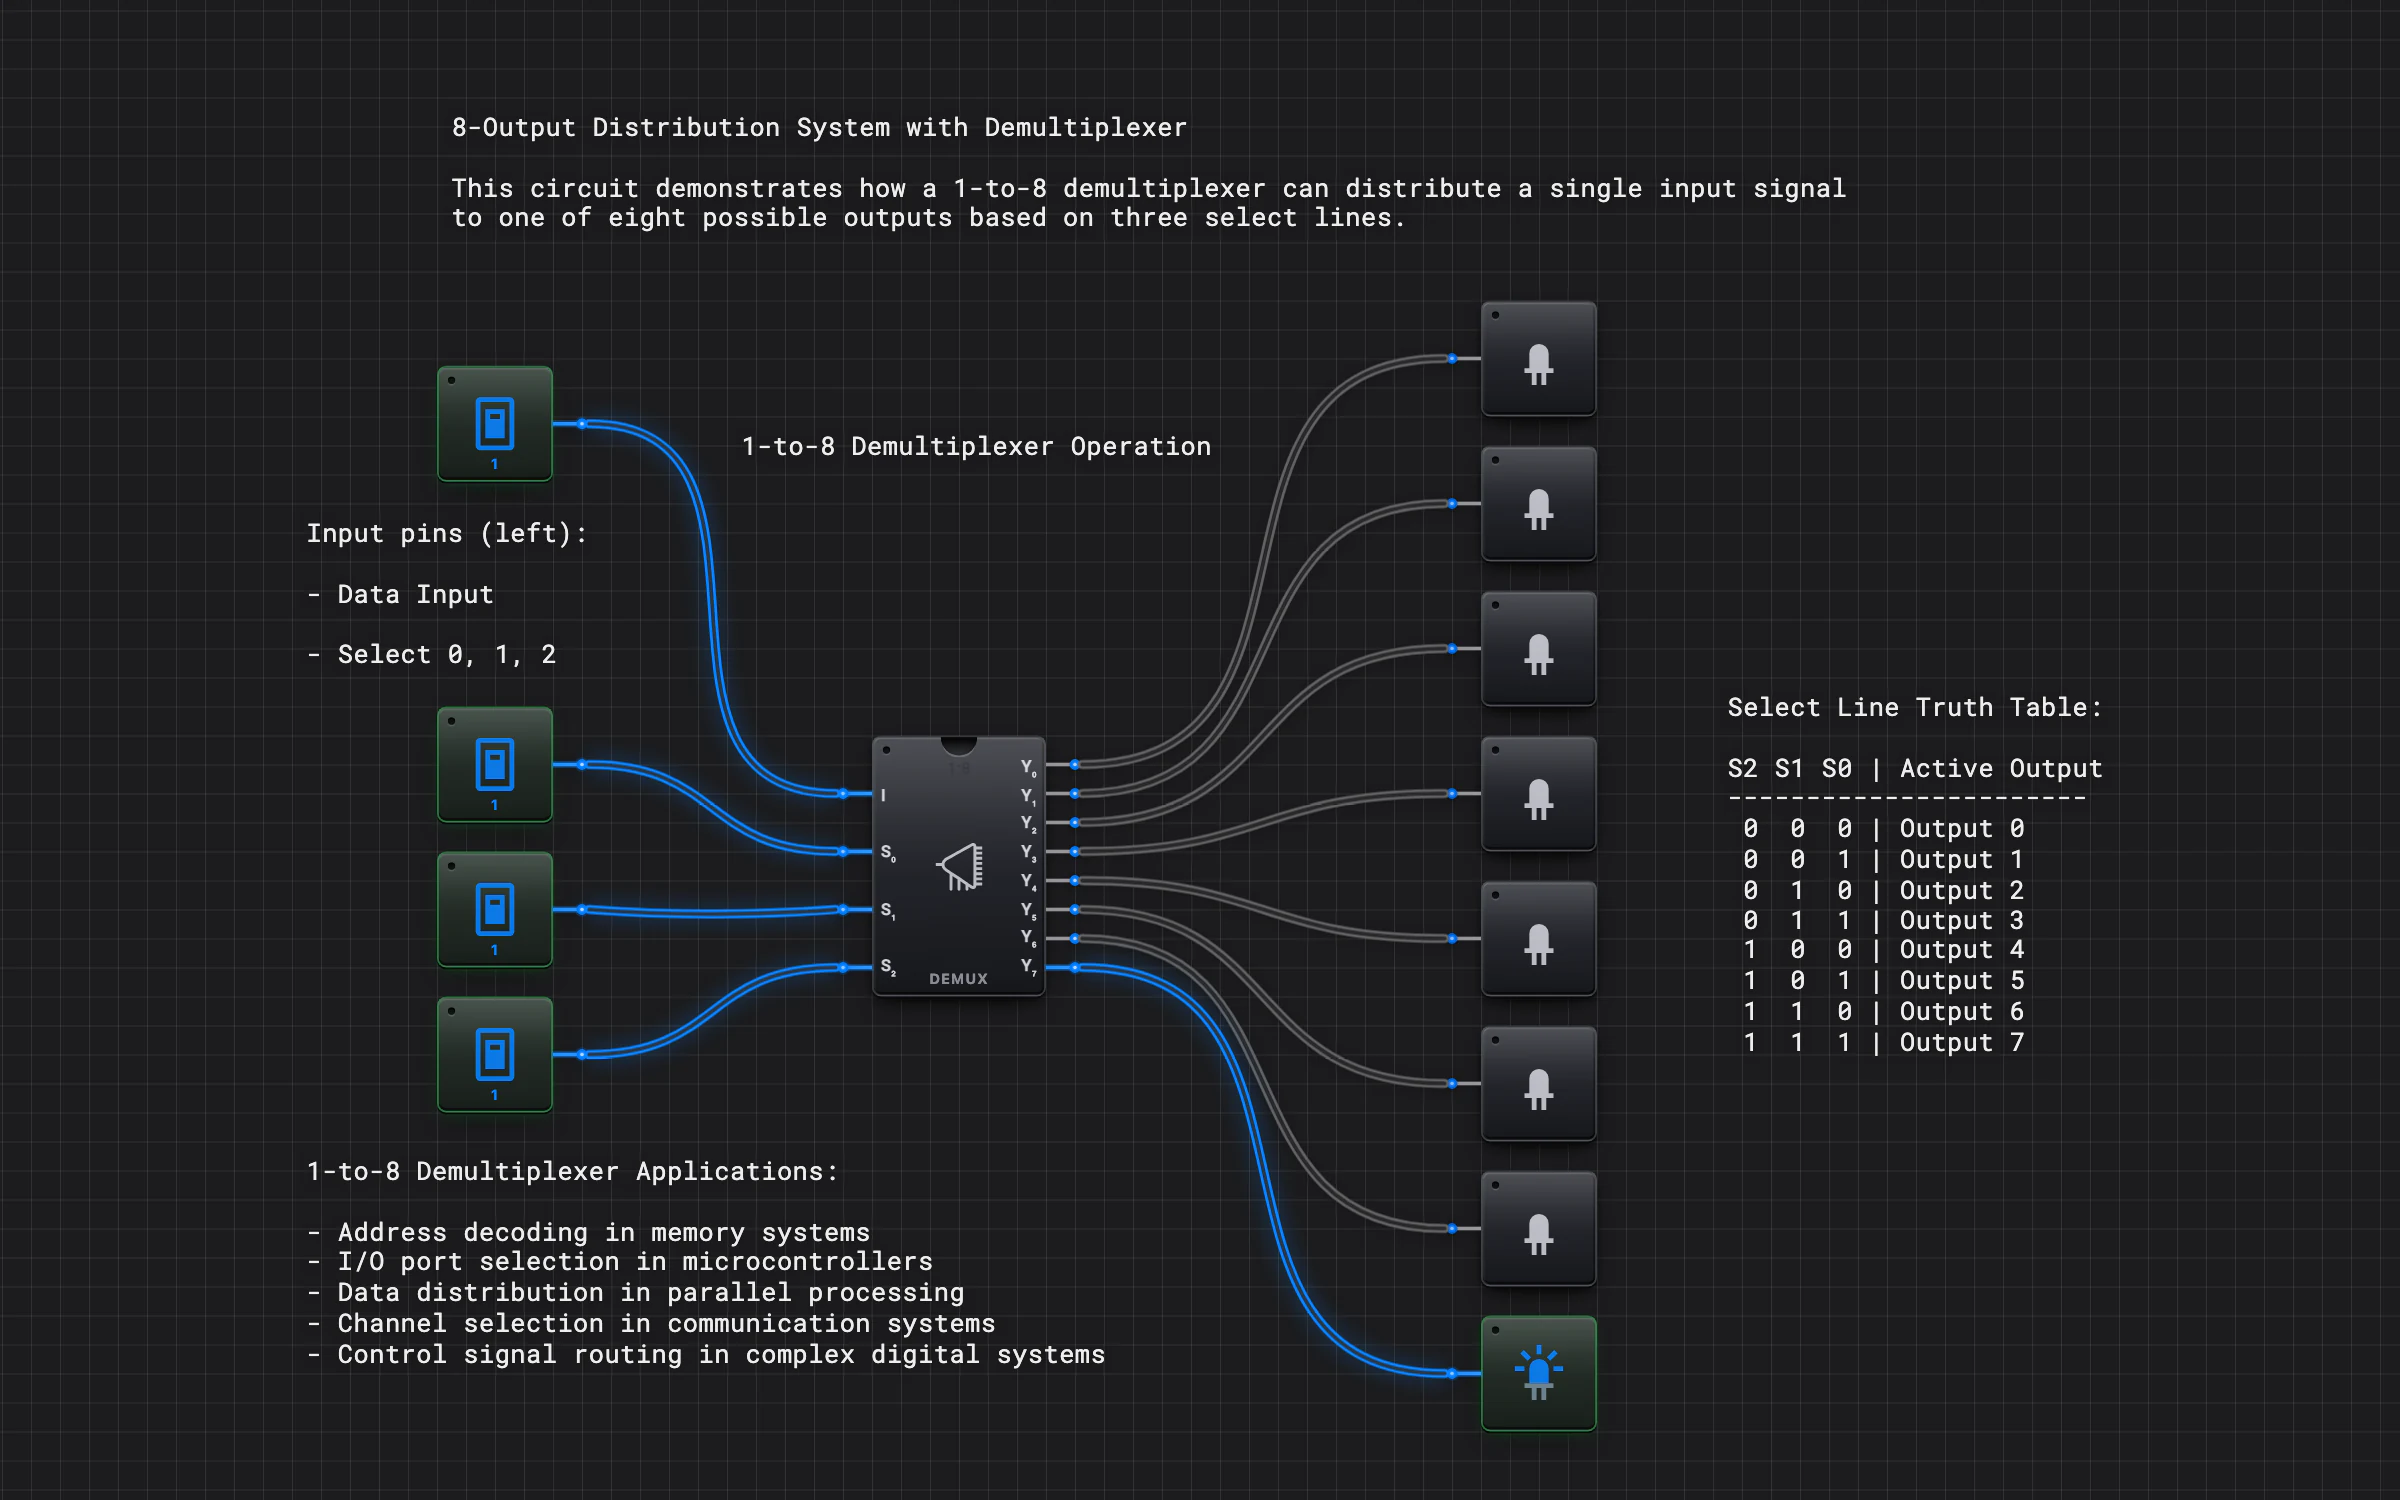
Task: Click the Y4 output pin of the DEMUX
Action: tap(1074, 881)
